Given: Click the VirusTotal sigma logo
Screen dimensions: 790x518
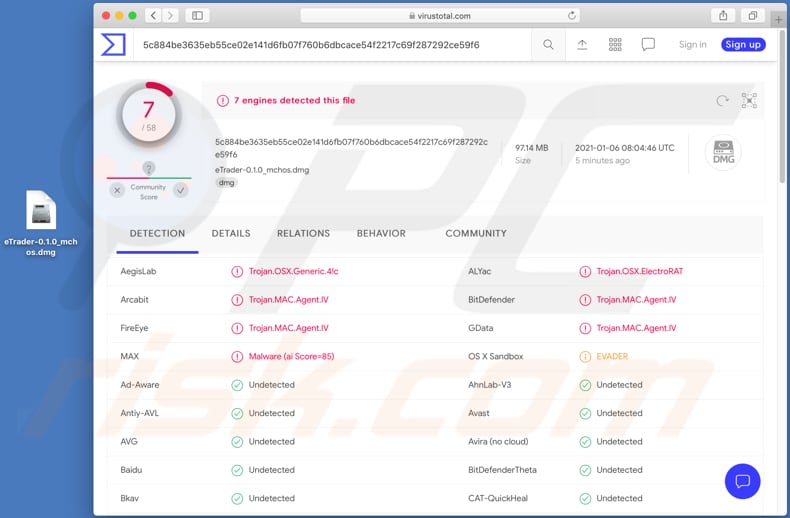Looking at the screenshot, I should click(x=113, y=45).
